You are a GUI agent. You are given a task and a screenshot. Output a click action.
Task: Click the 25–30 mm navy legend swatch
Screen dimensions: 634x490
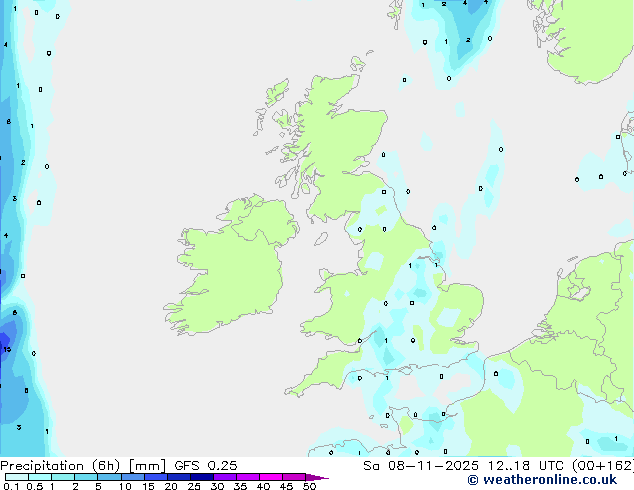tap(201, 477)
